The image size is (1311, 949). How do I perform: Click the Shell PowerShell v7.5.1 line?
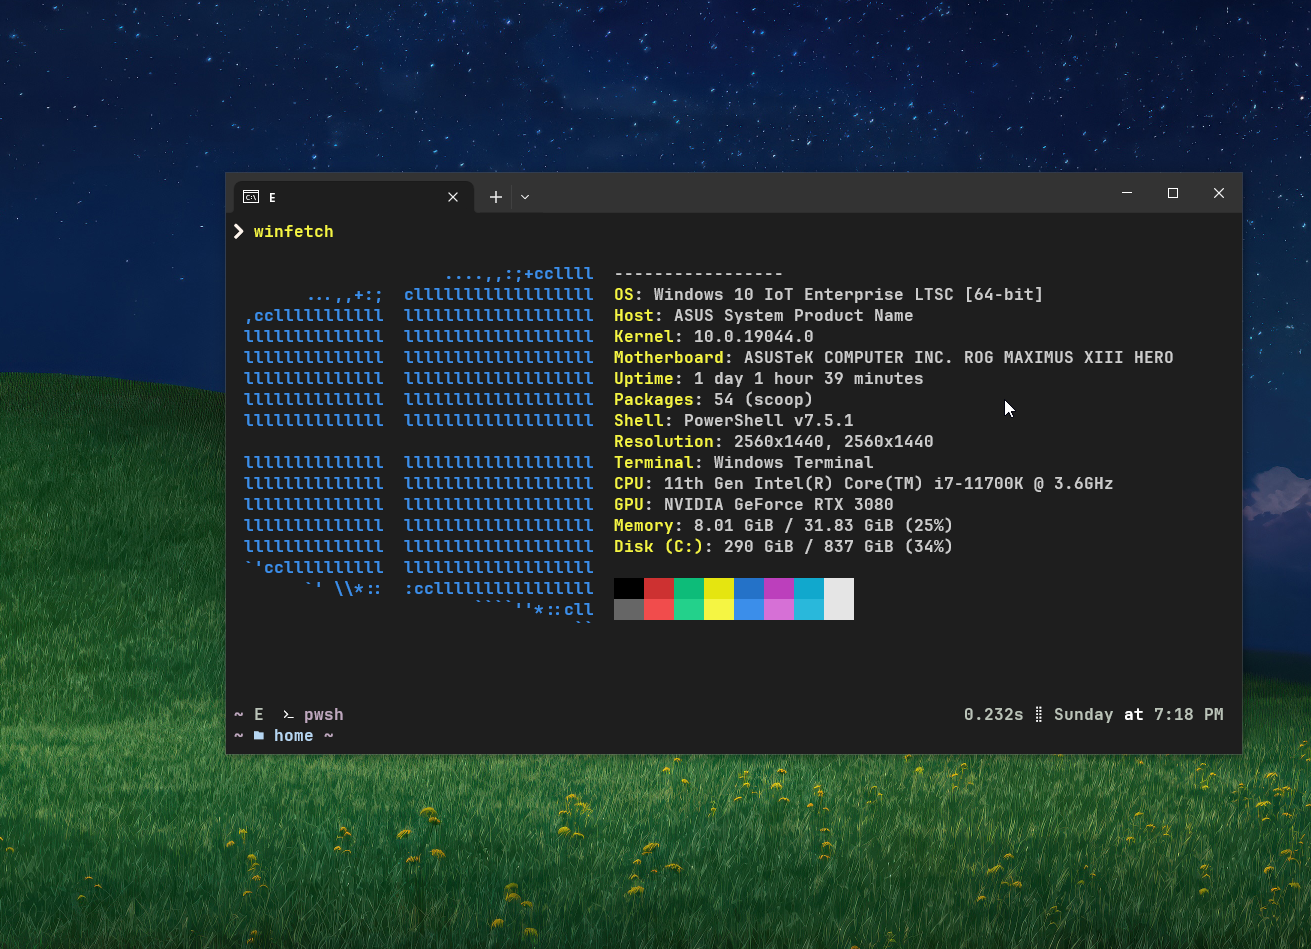pos(734,421)
